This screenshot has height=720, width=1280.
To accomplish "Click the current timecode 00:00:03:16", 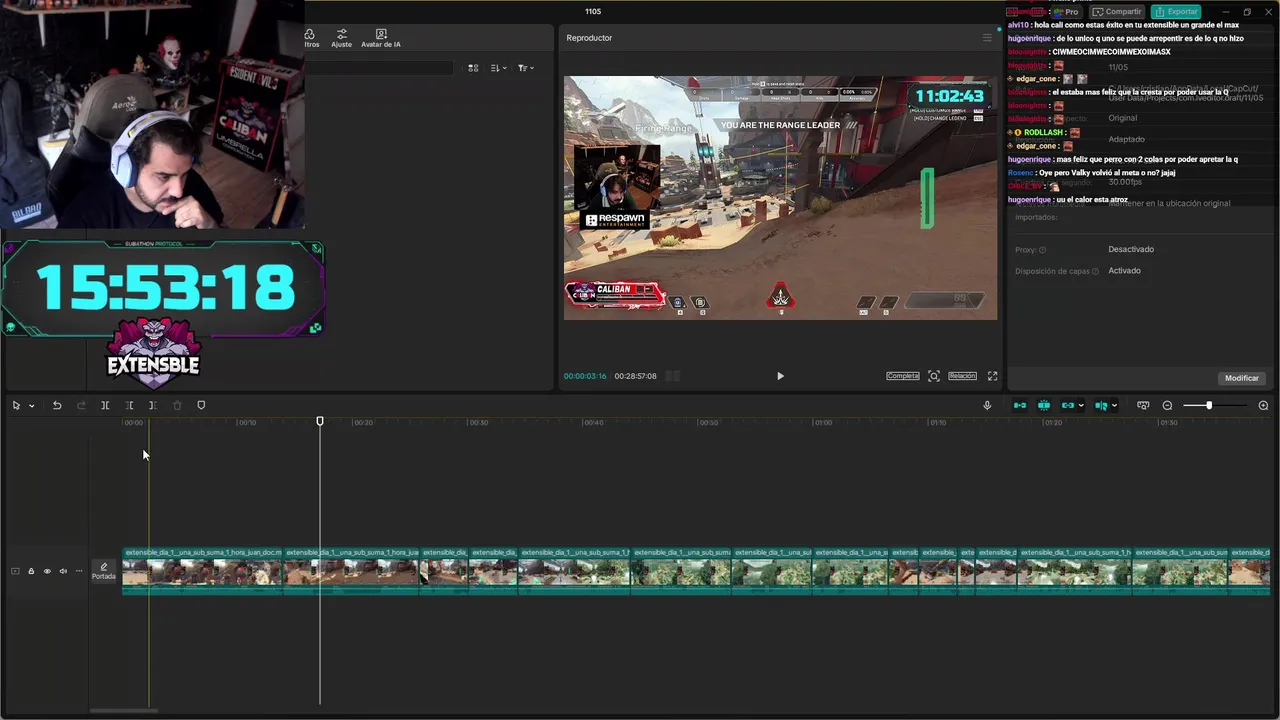I will point(585,376).
